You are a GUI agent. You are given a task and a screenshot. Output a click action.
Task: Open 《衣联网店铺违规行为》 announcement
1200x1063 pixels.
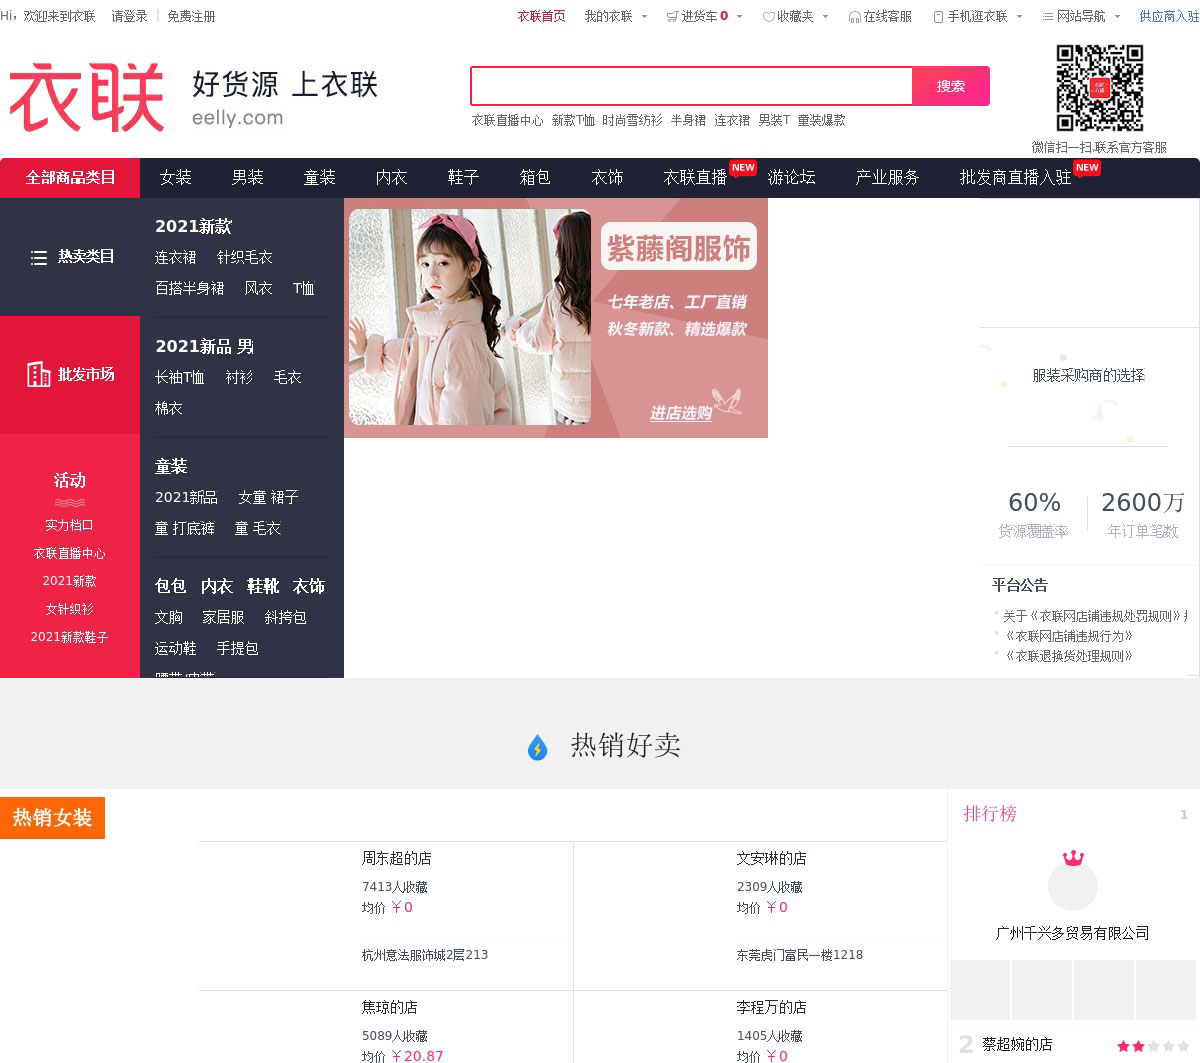(1068, 637)
